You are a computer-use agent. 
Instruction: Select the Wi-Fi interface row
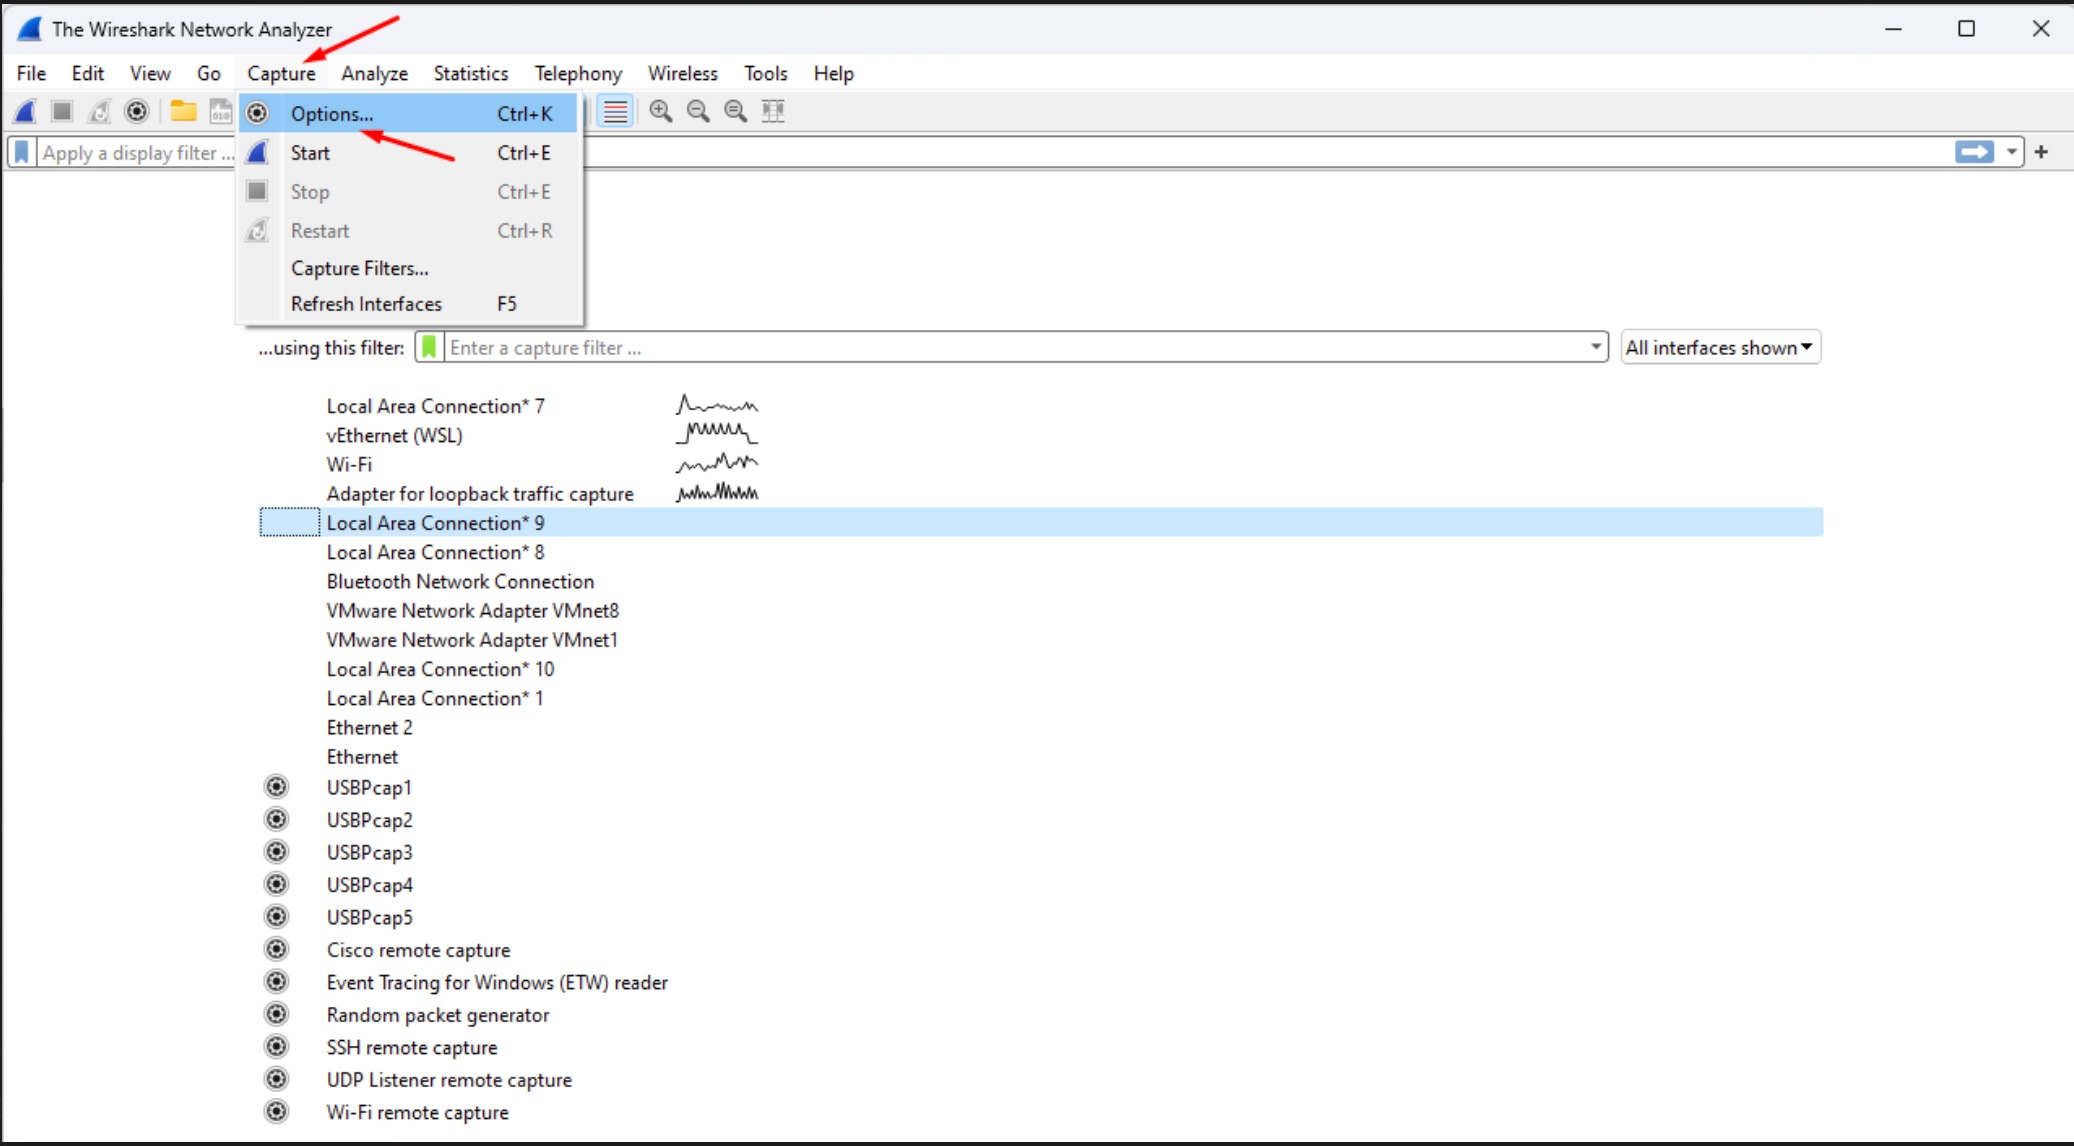349,464
